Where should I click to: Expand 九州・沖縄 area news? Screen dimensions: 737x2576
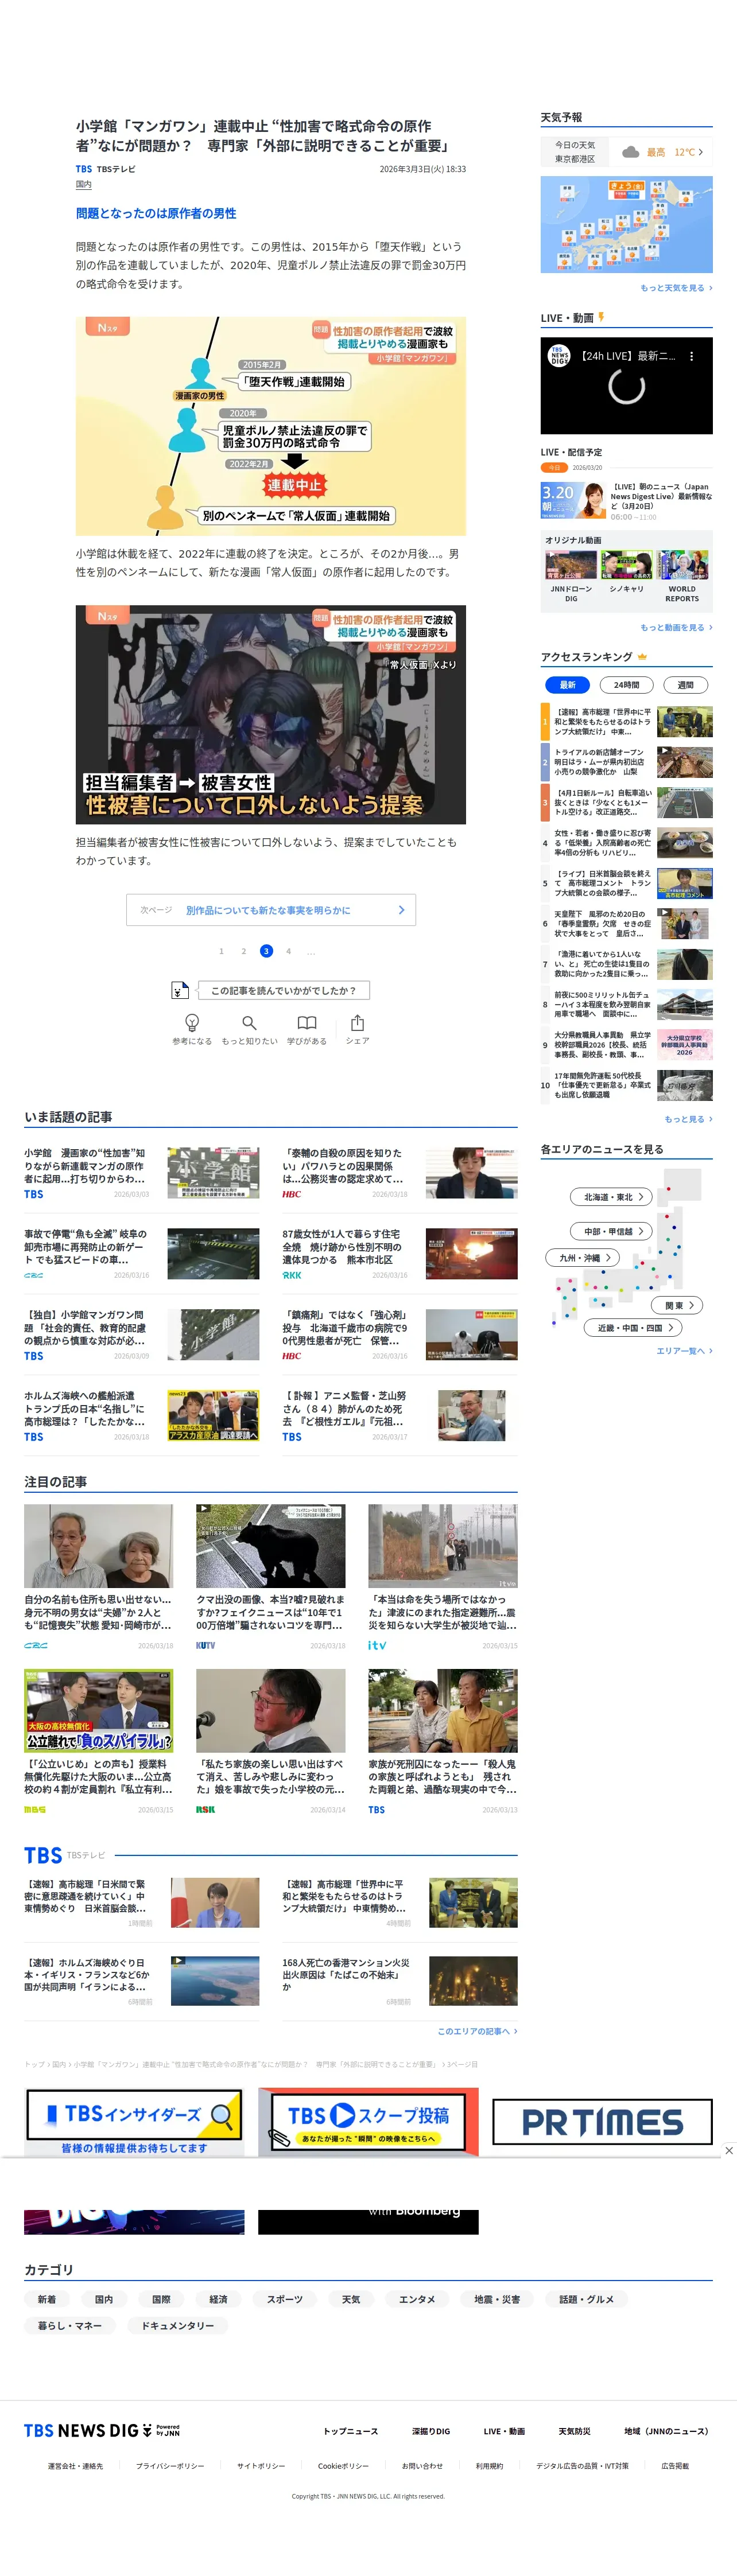(583, 1258)
